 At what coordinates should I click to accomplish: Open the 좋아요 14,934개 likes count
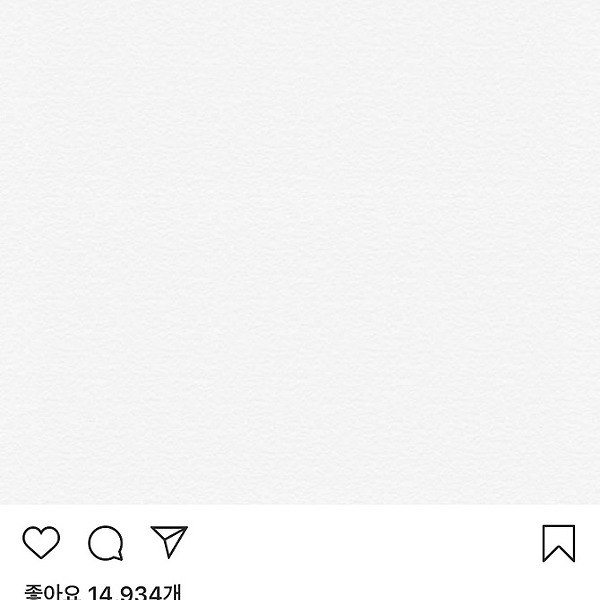(x=103, y=592)
